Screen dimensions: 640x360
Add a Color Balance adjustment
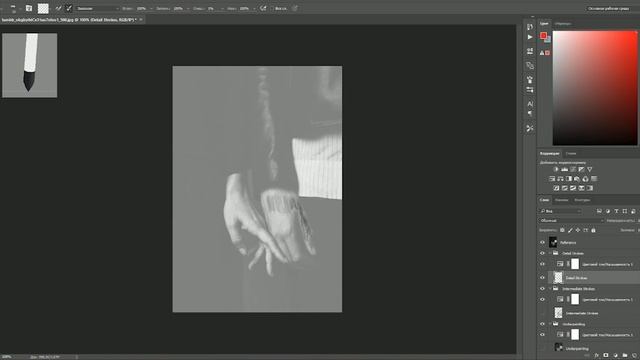point(560,179)
